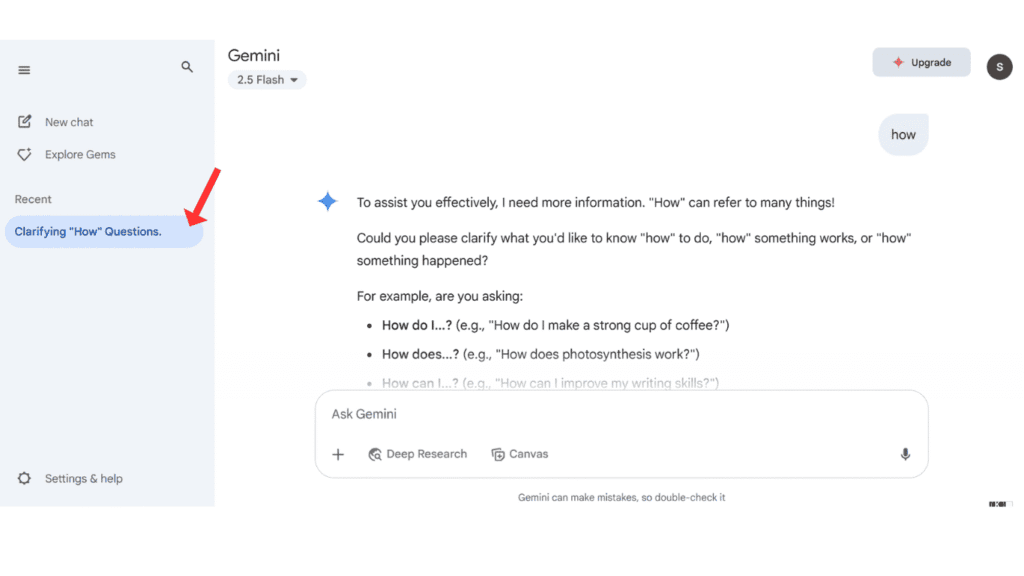Click the "how" user message bubble
This screenshot has height=576, width=1024.
coord(903,134)
